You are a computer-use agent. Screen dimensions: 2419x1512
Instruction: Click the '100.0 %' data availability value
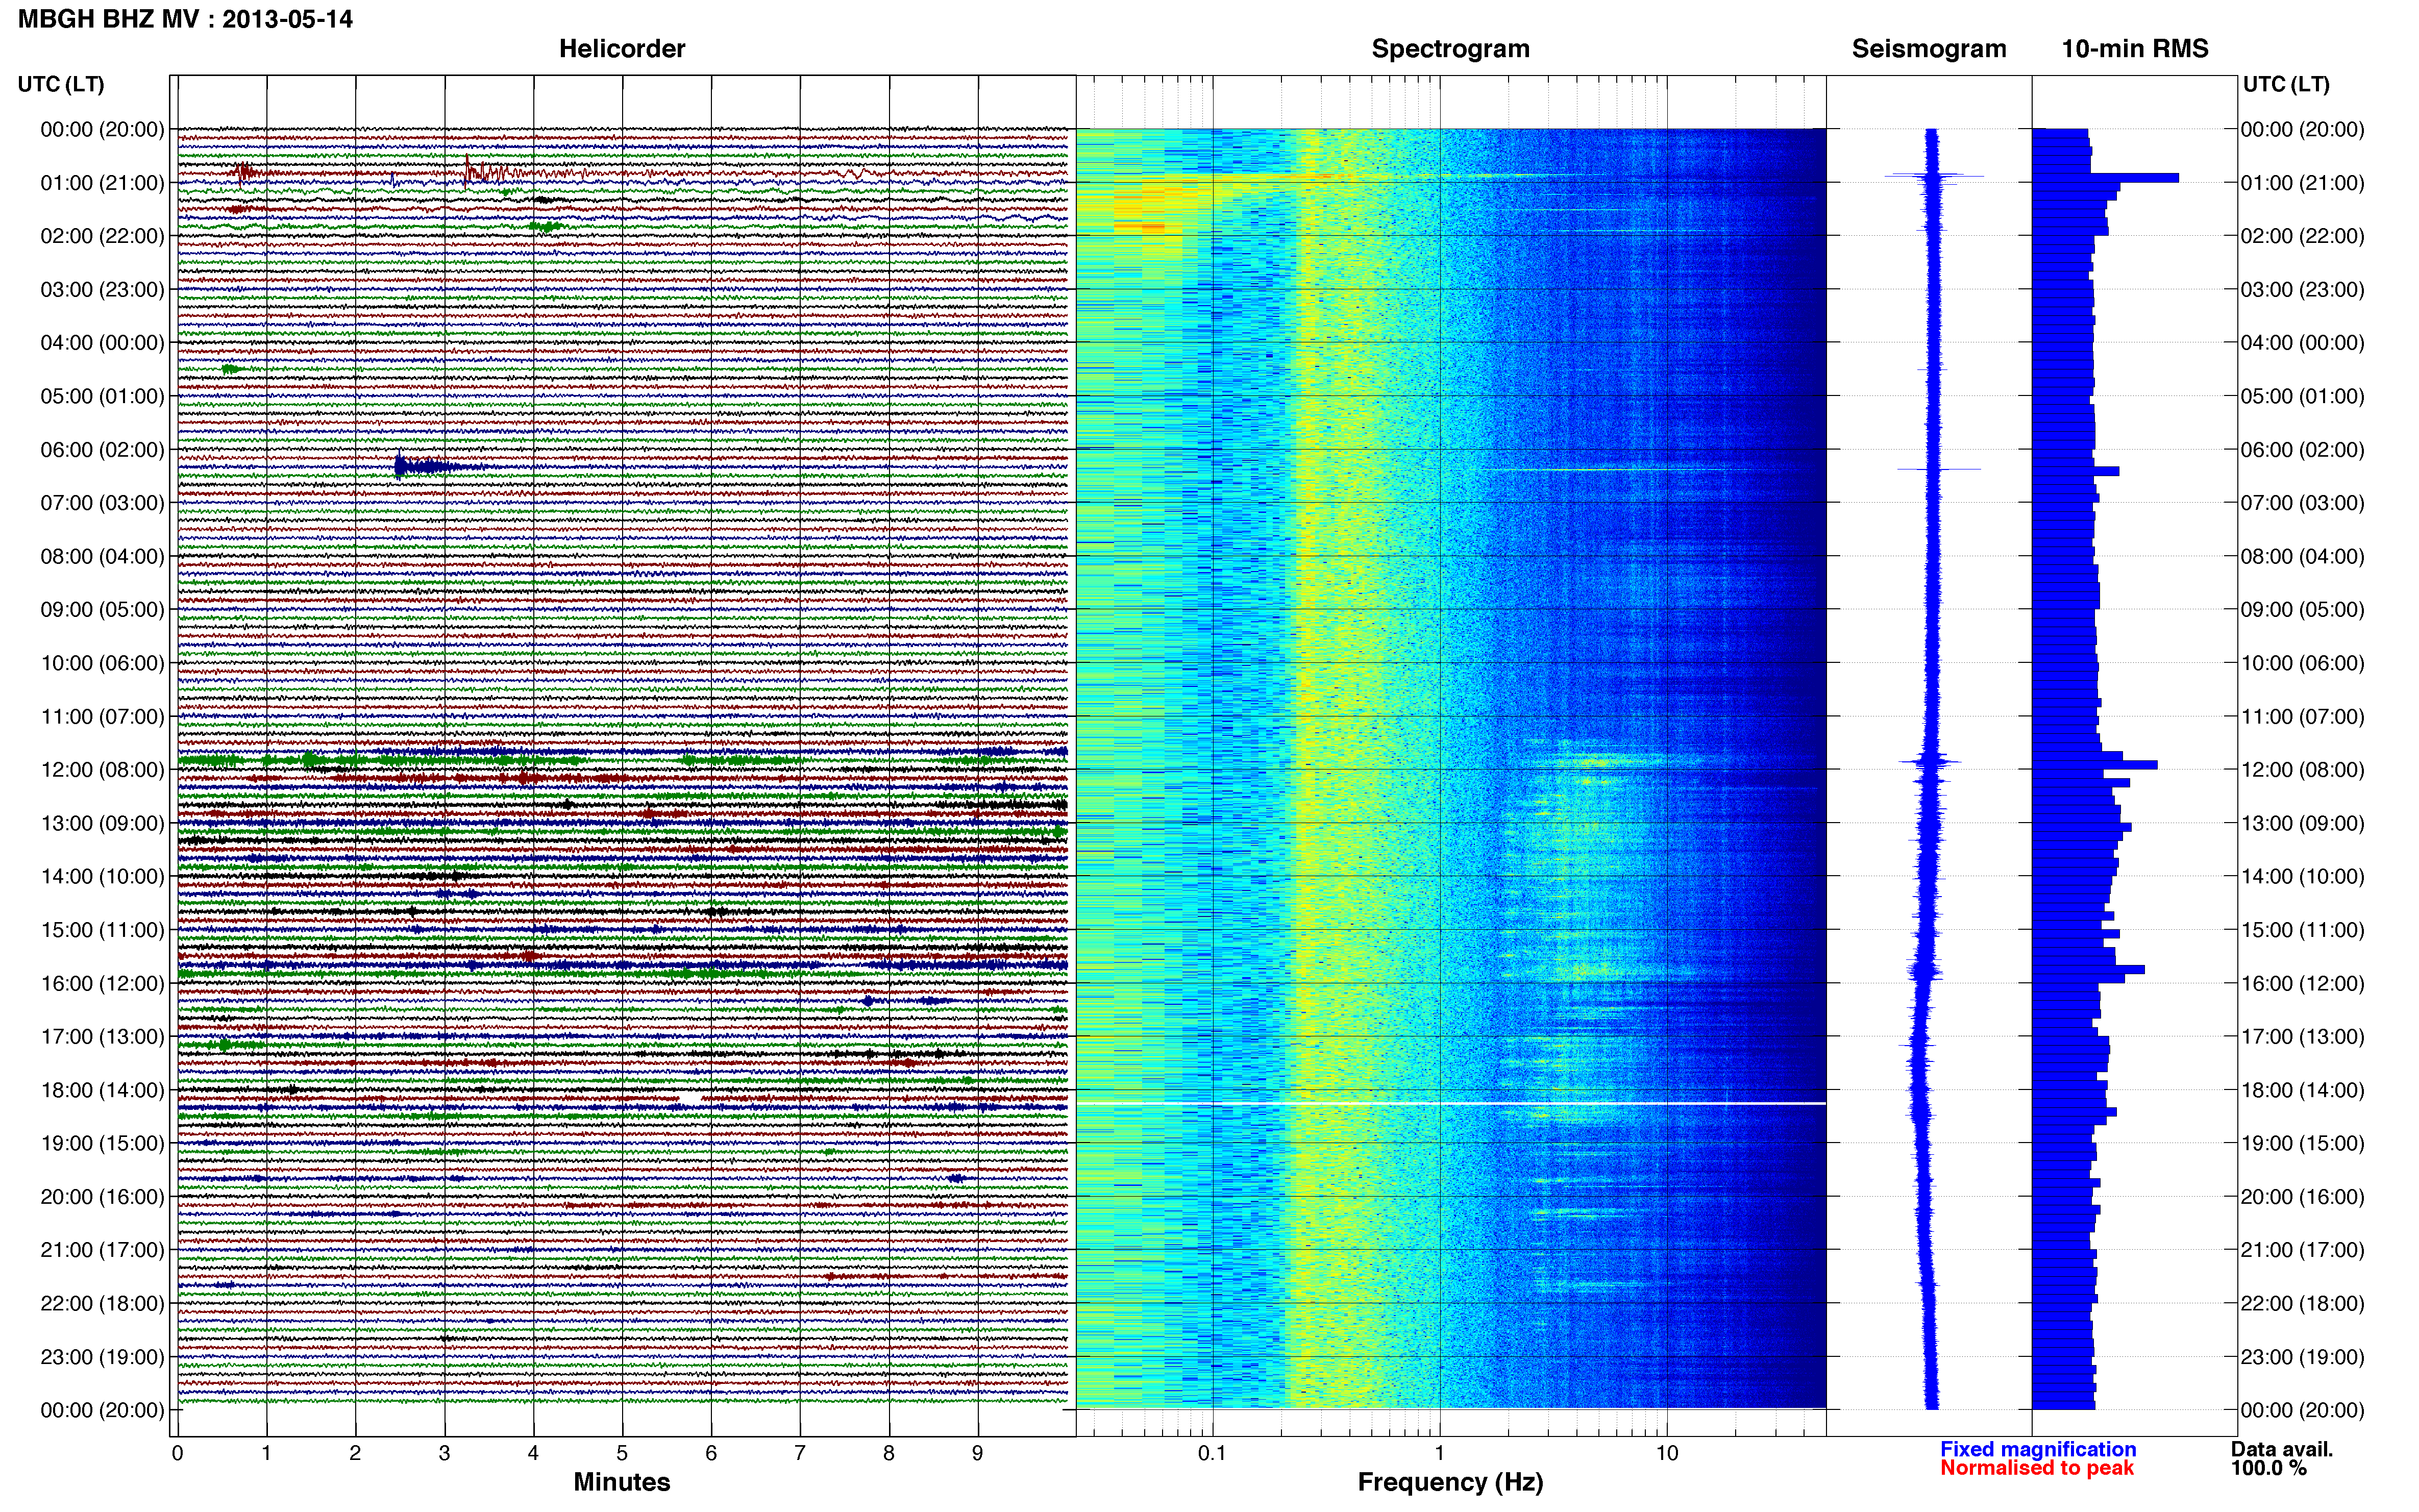point(2269,1468)
